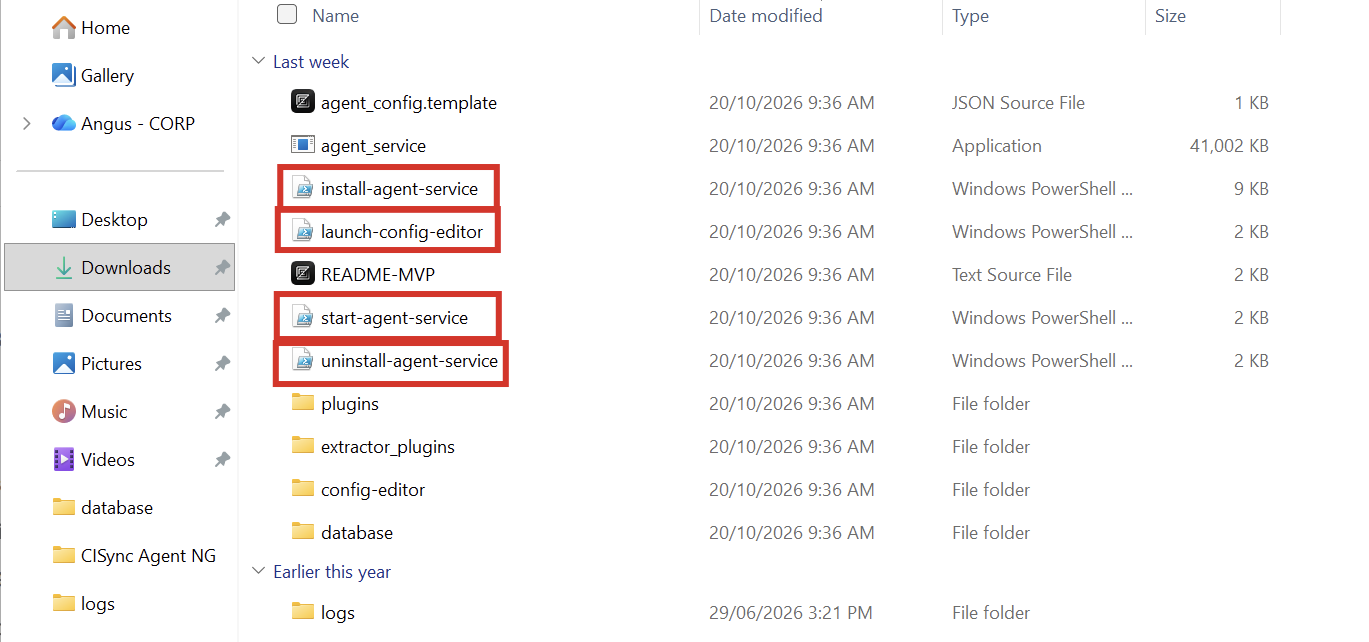Select the start-agent-service script icon
Viewport: 1369px width, 642px height.
[303, 317]
